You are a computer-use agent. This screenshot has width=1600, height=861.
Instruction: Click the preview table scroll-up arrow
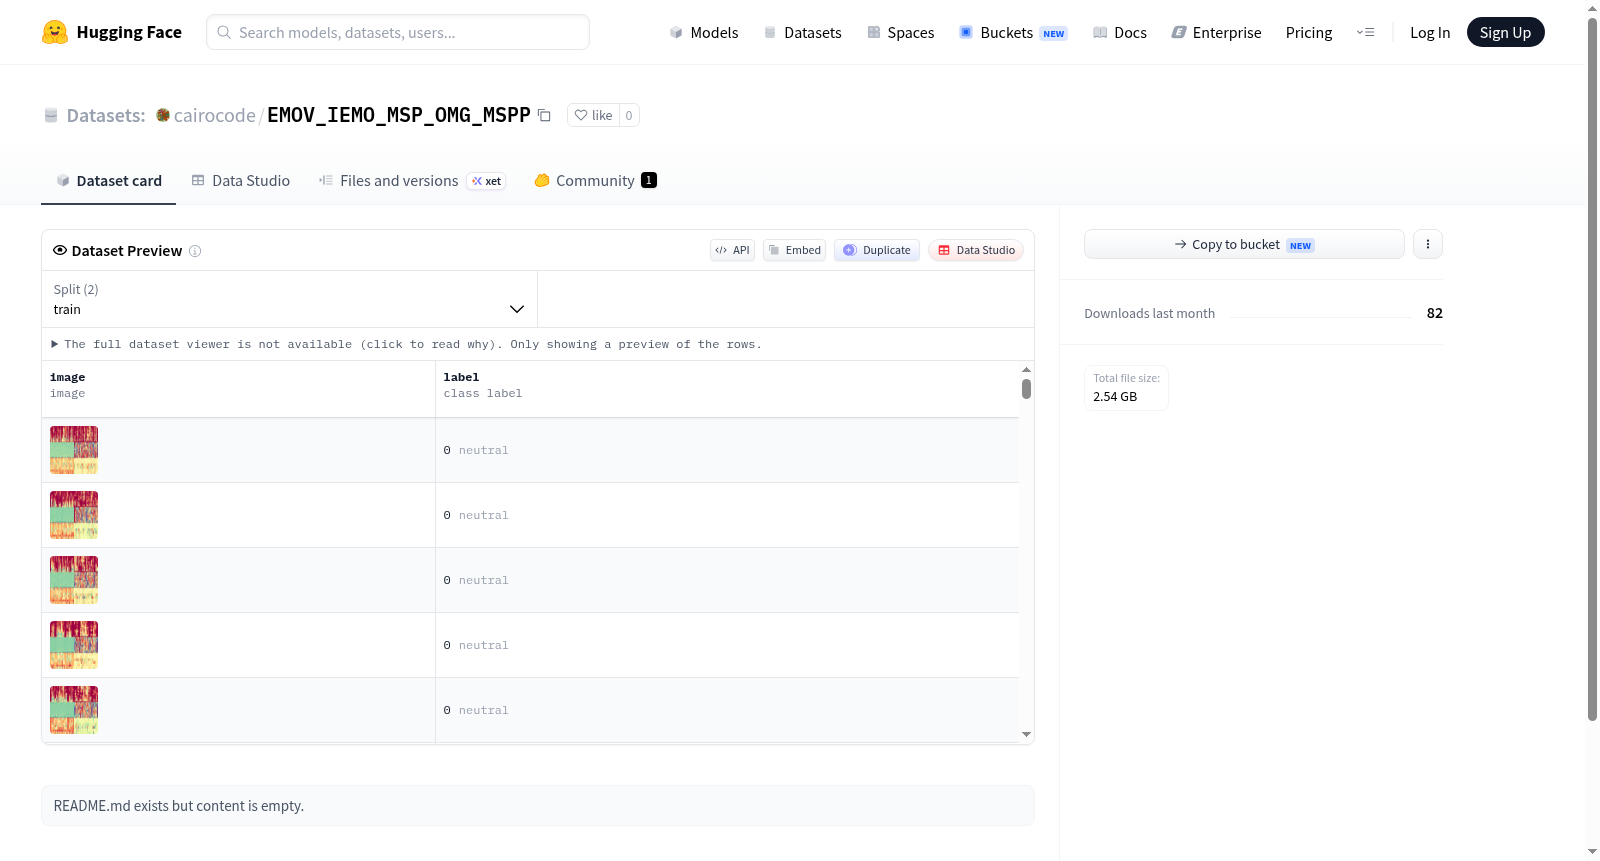[x=1026, y=369]
